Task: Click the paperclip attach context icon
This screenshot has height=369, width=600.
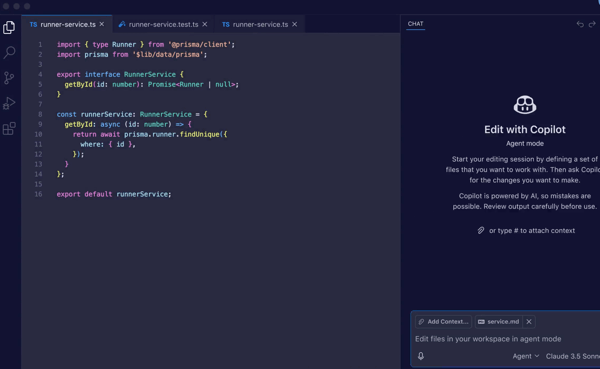Action: pos(481,230)
